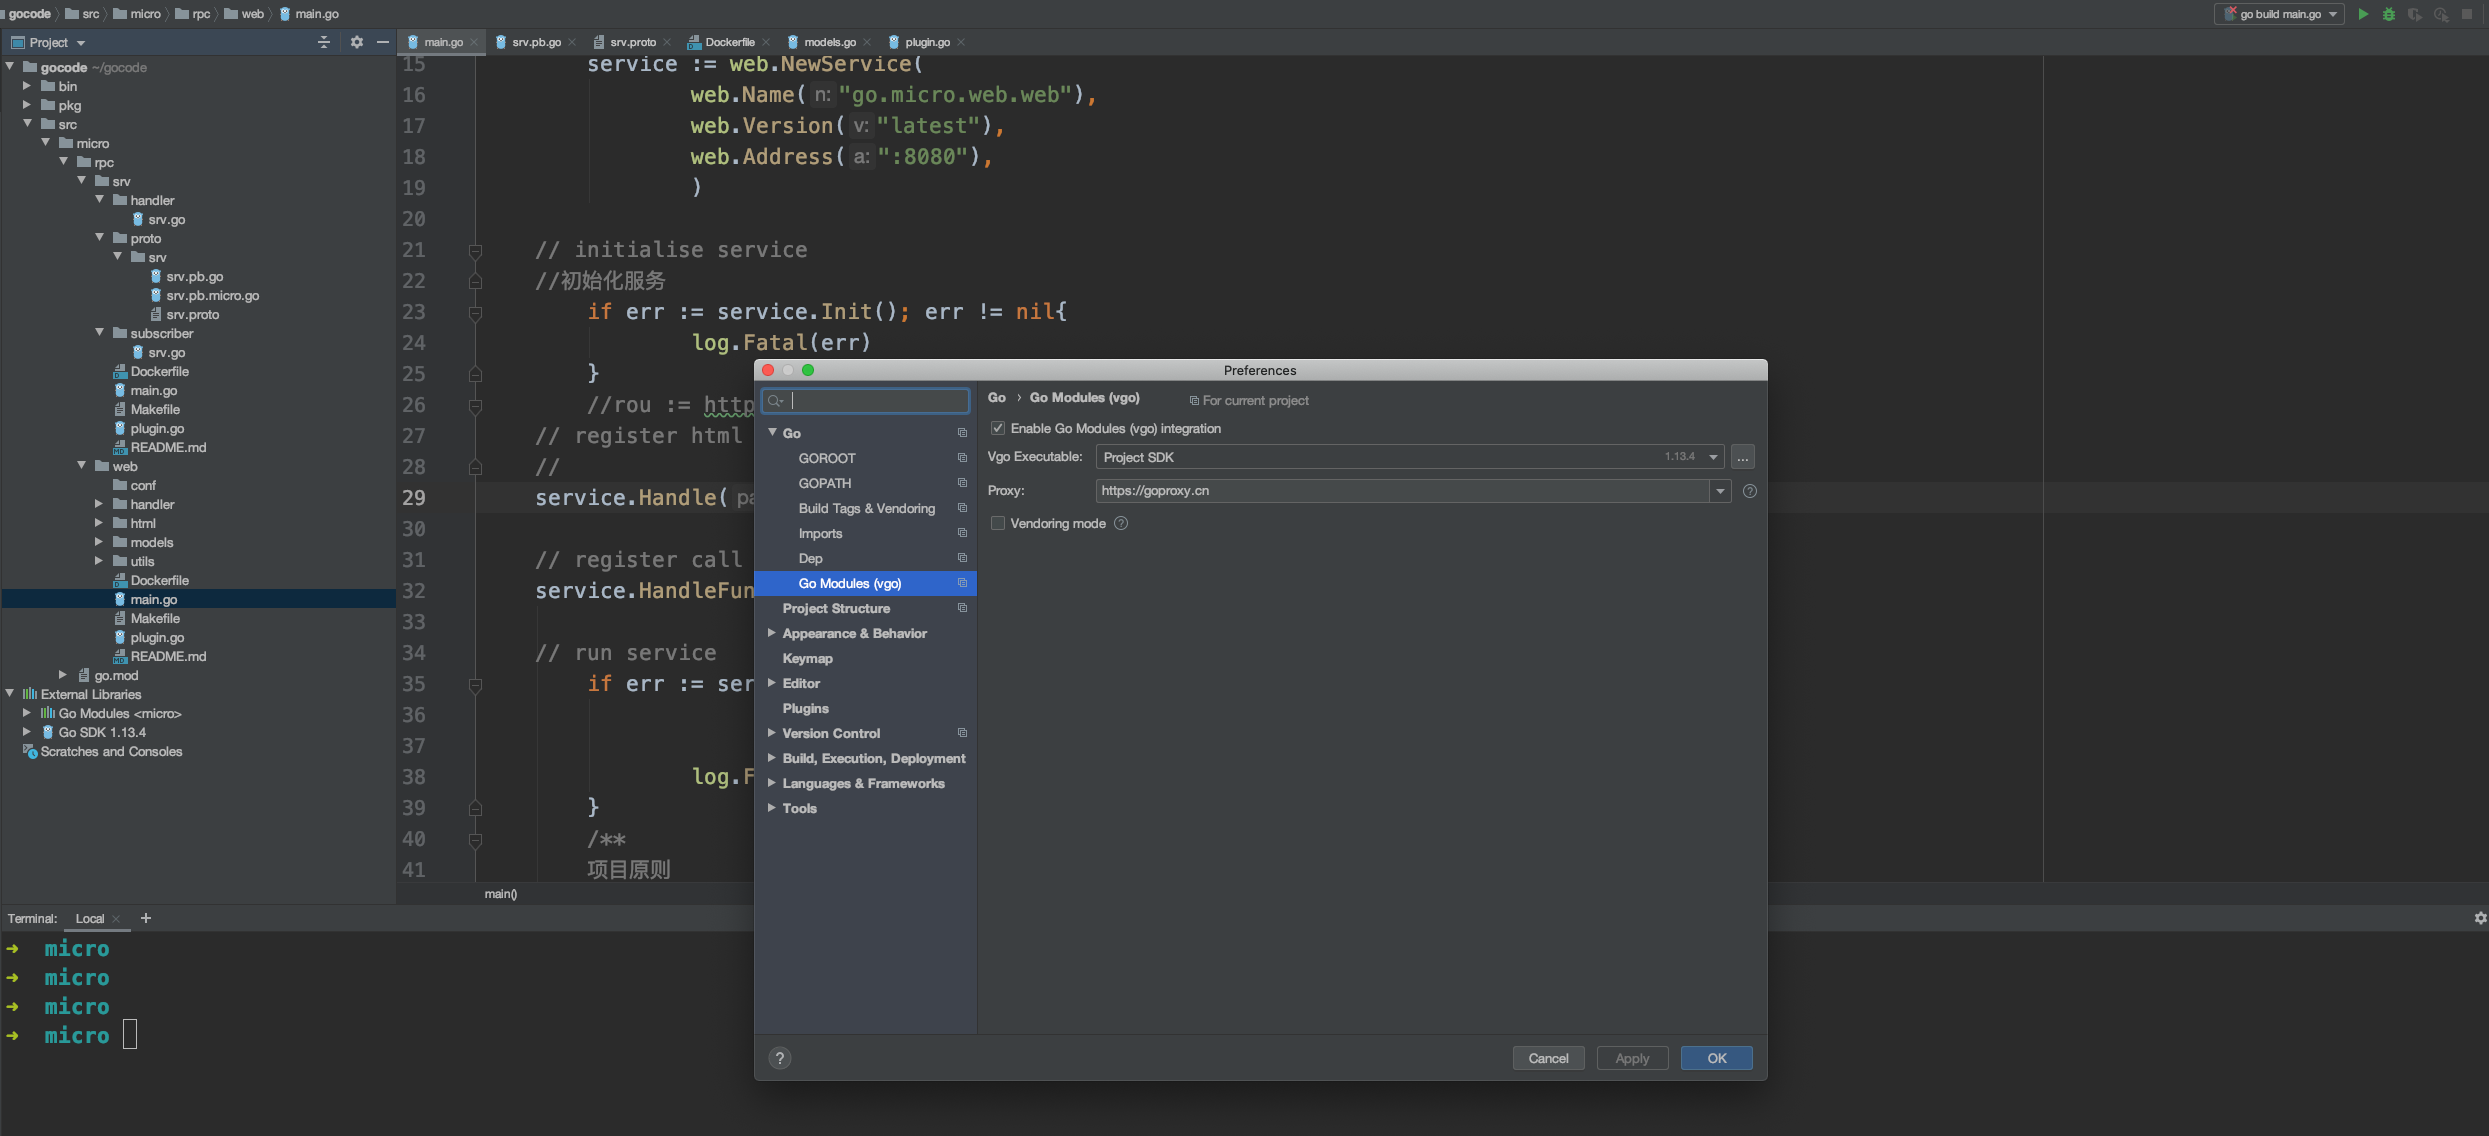Close the models.go editor tab

[867, 42]
